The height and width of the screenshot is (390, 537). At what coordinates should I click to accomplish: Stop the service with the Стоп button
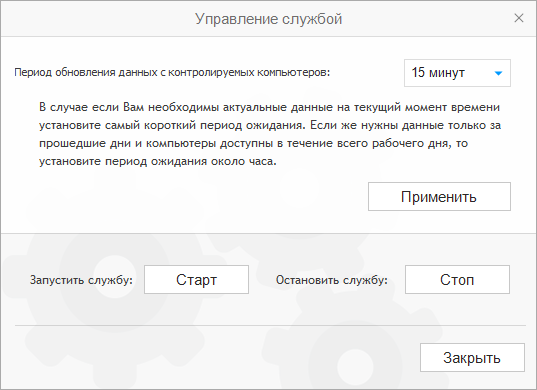[457, 279]
